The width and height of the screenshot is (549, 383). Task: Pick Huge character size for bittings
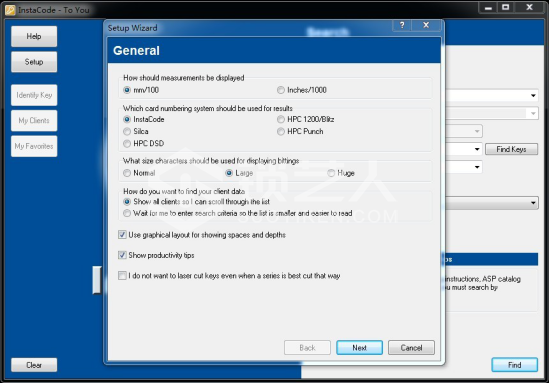pos(331,173)
